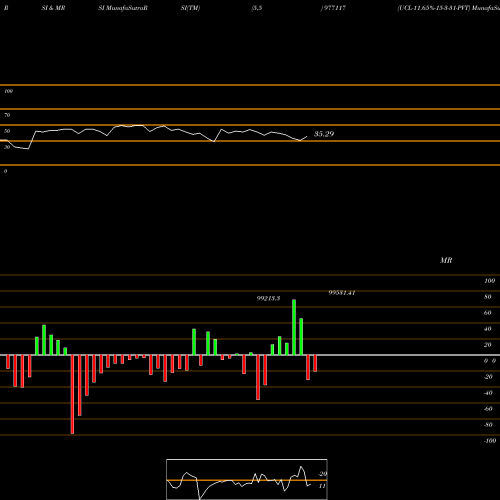Click the longest red MR bar
This screenshot has height=500, width=500.
(x=72, y=394)
